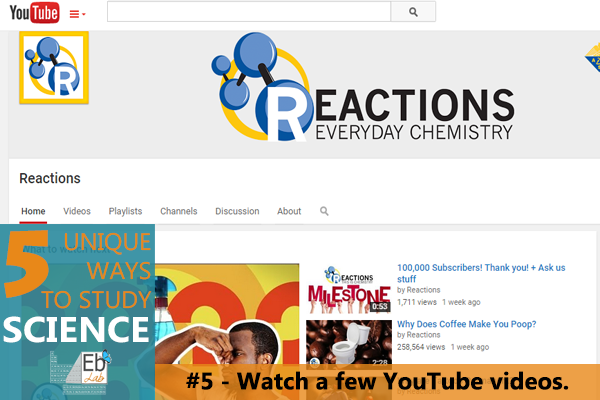Click 'by Reactions' under 100,000 Subscribers video
600x400 pixels.
419,290
